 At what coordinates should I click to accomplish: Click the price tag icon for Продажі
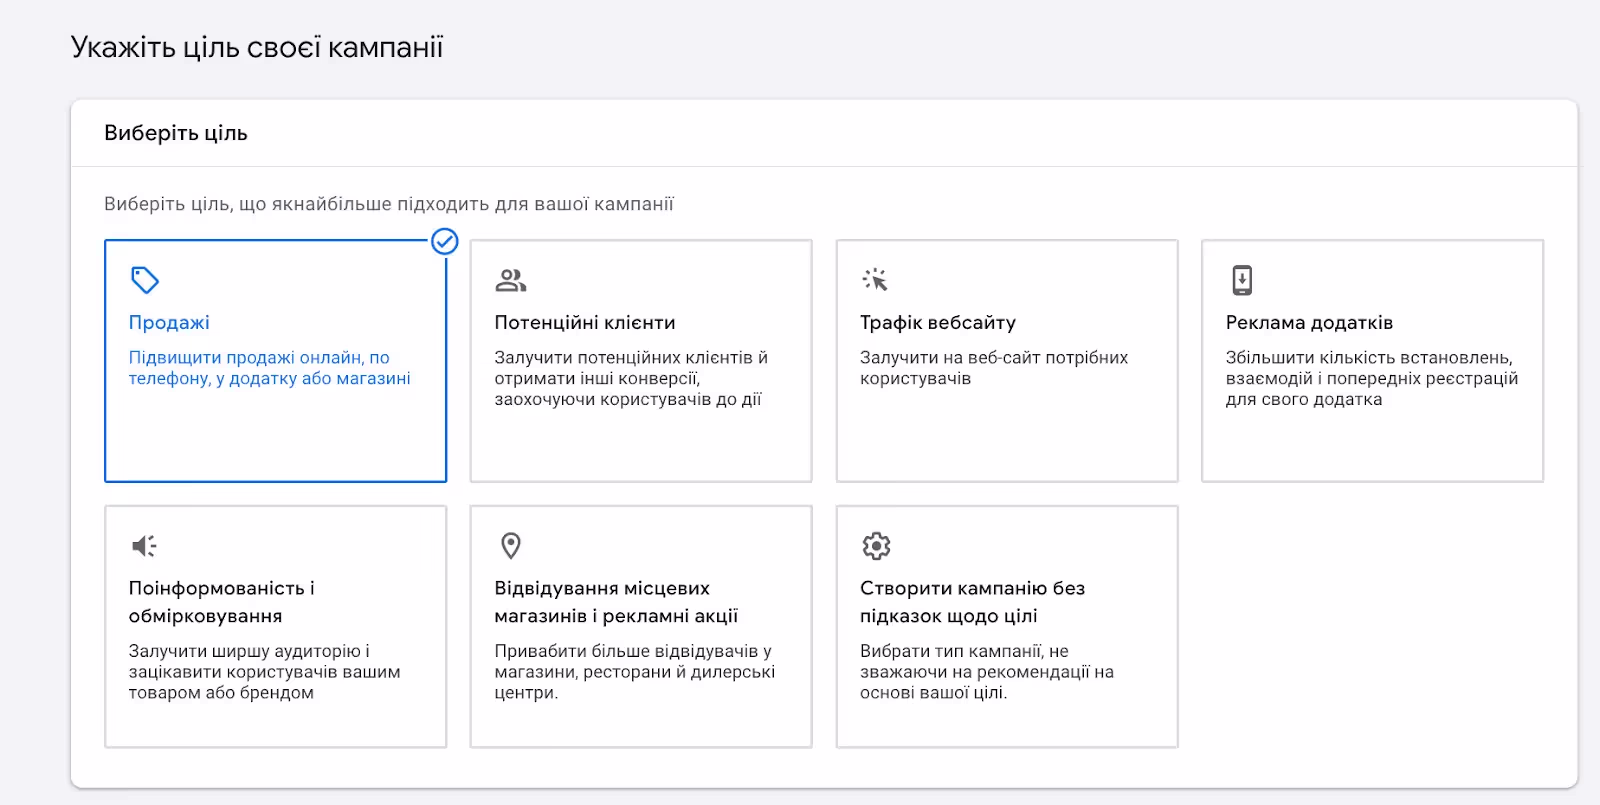[x=145, y=280]
